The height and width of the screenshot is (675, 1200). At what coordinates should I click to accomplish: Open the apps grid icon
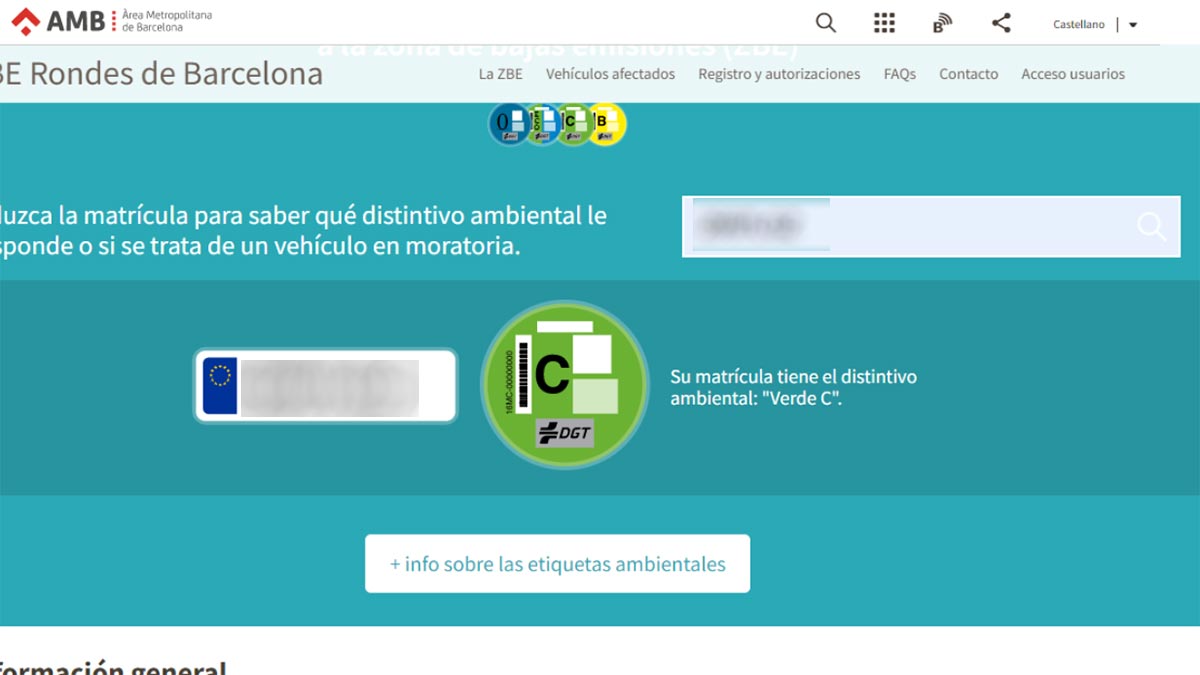tap(884, 23)
